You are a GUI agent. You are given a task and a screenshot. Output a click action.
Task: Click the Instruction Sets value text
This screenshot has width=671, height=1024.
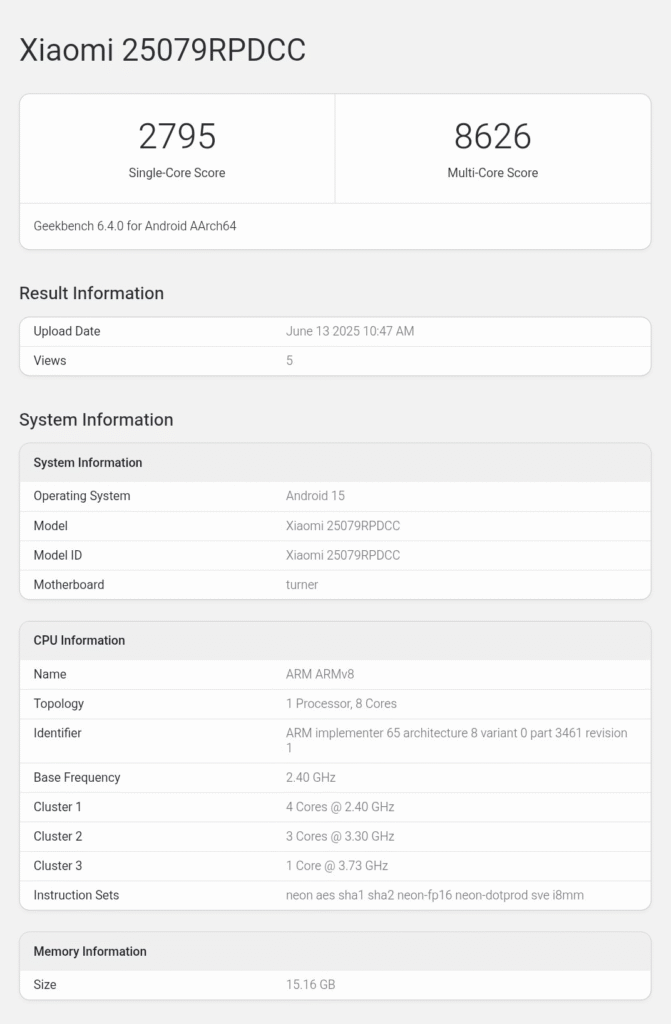coord(434,895)
